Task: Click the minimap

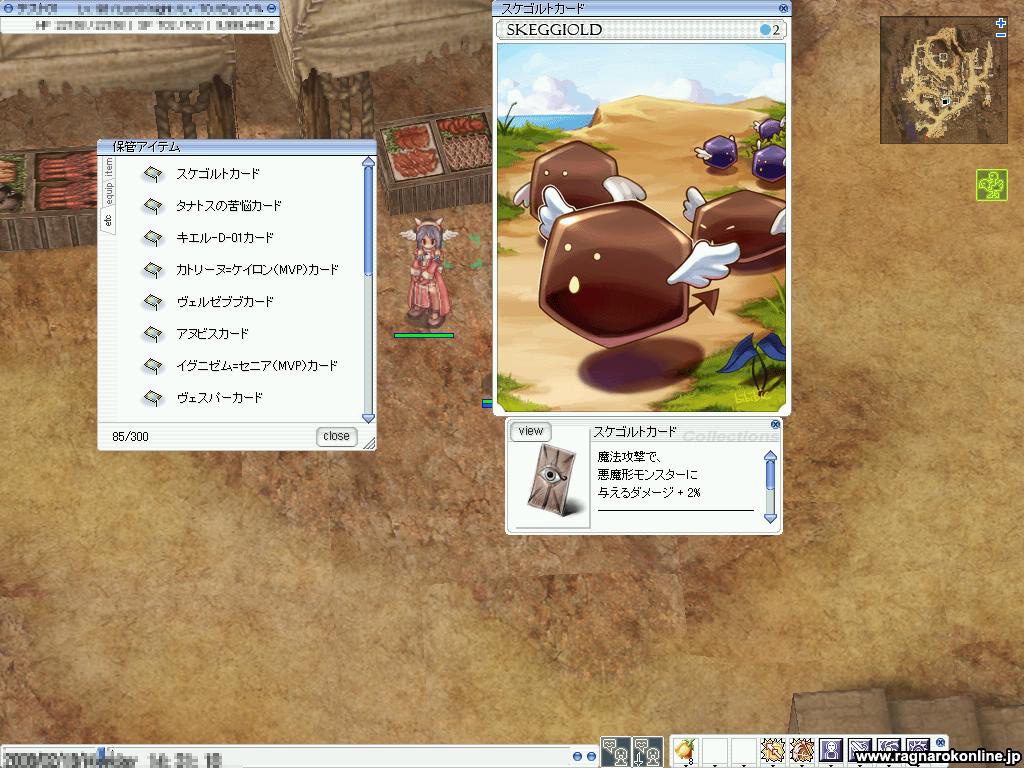Action: [944, 80]
